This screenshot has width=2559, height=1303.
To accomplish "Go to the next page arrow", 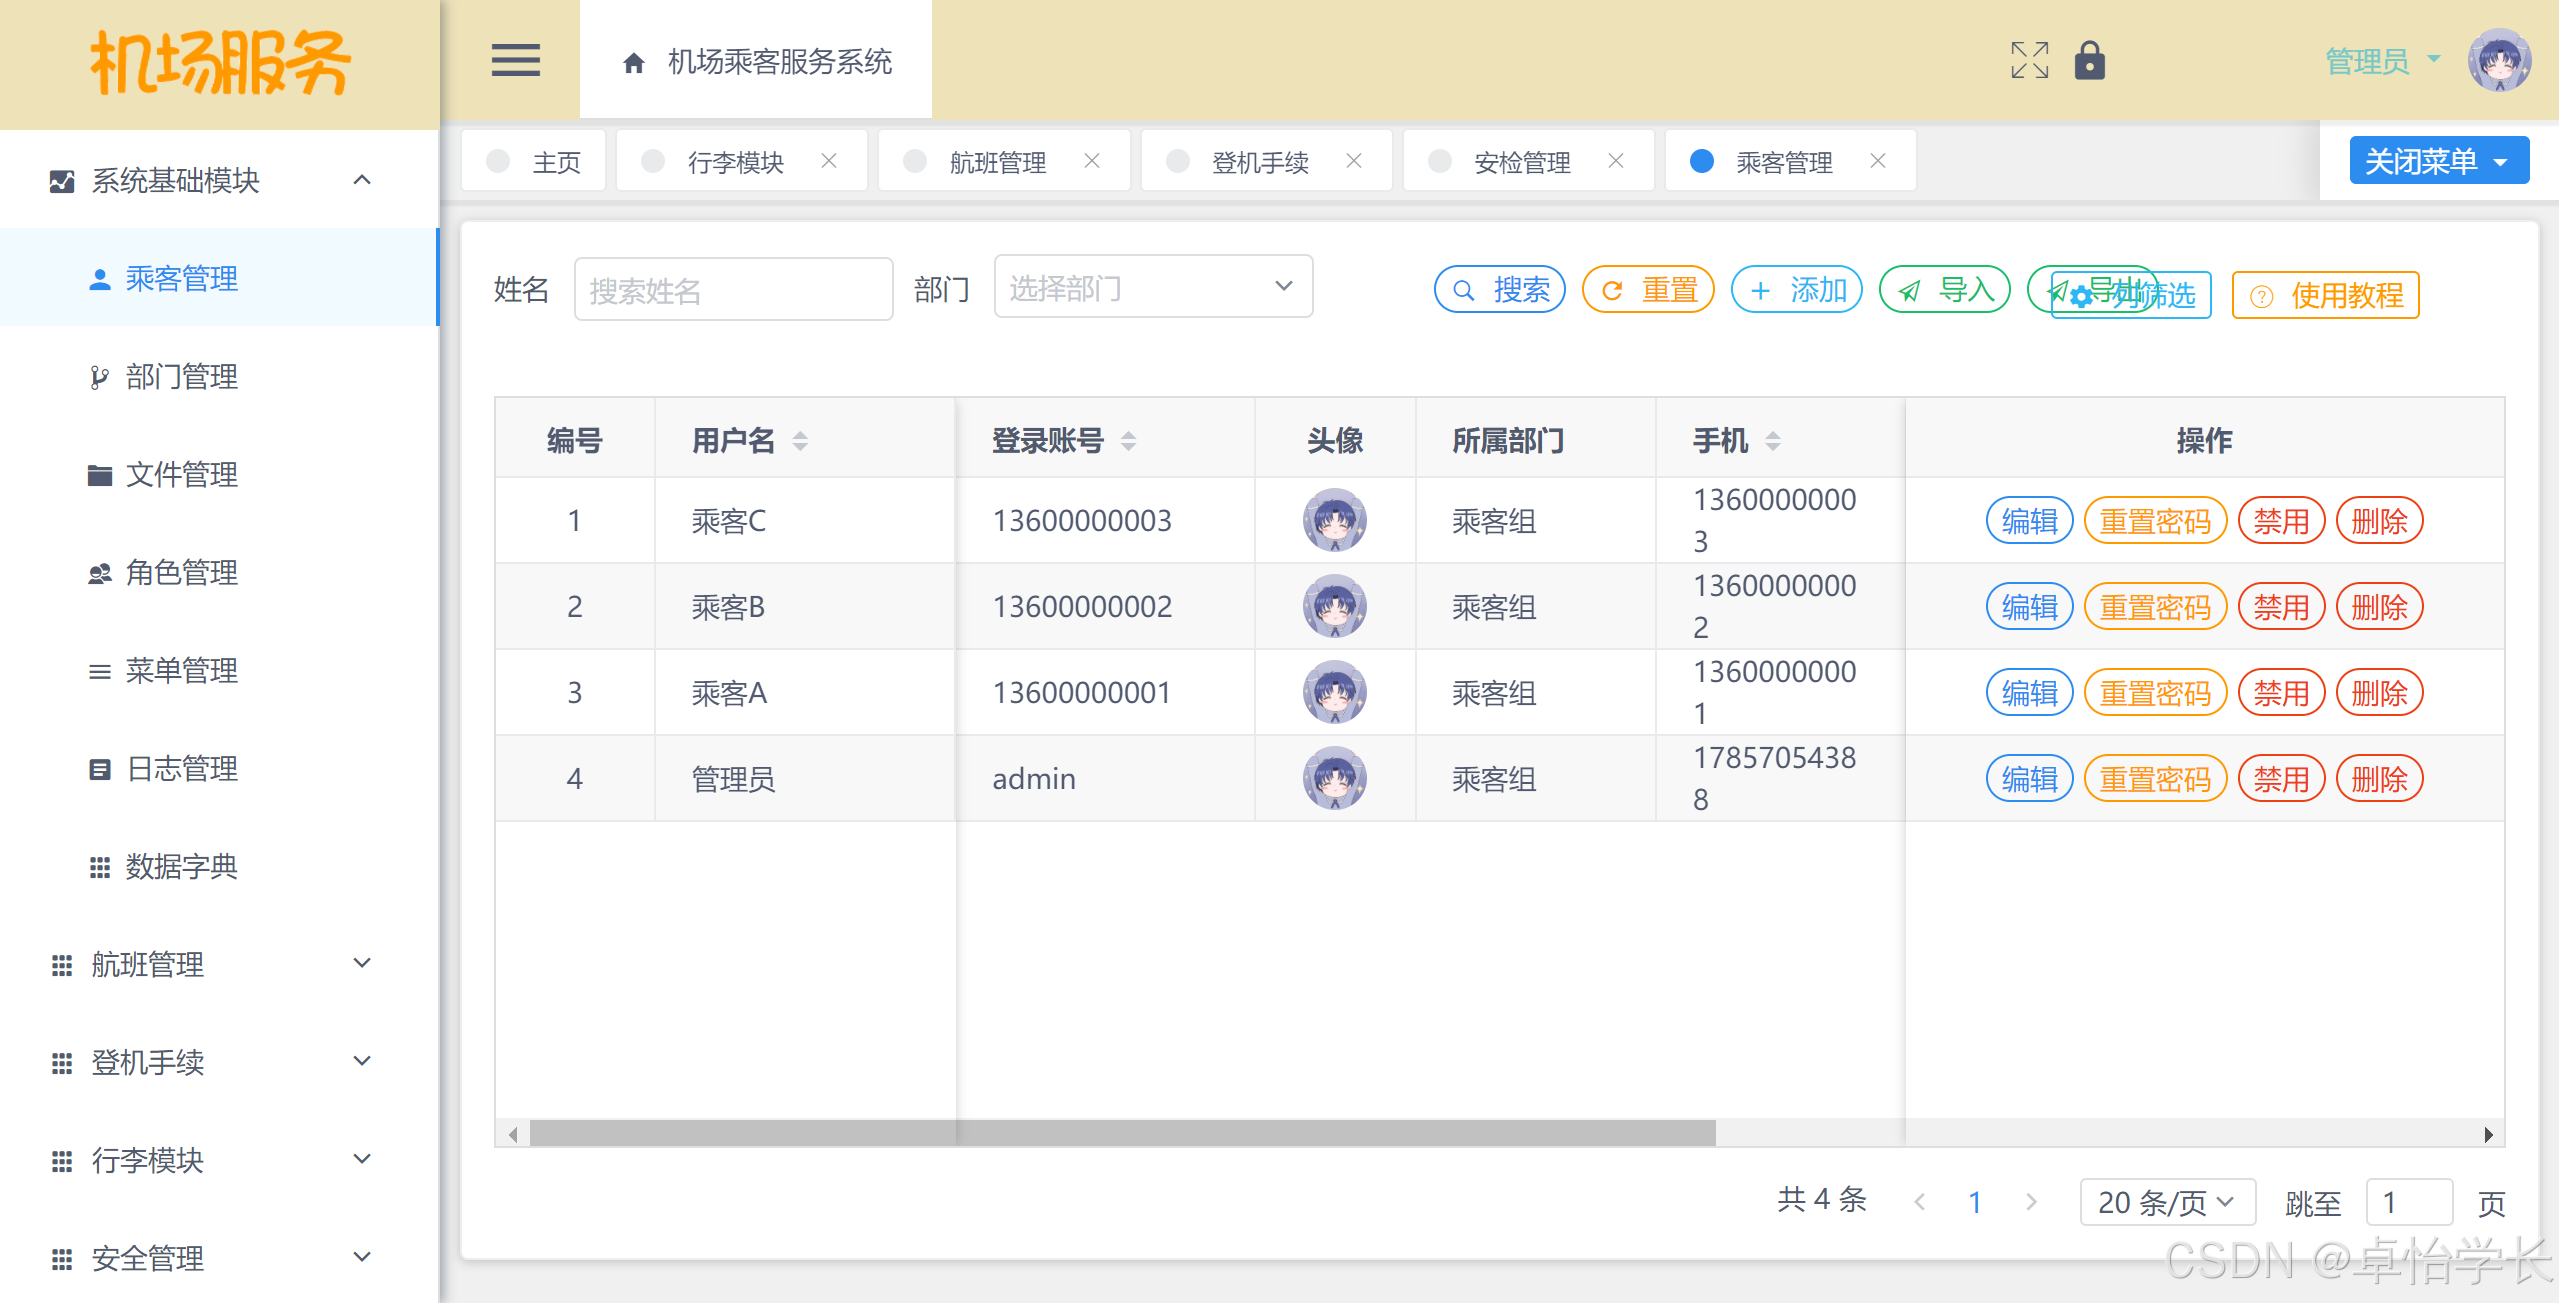I will 2031,1202.
